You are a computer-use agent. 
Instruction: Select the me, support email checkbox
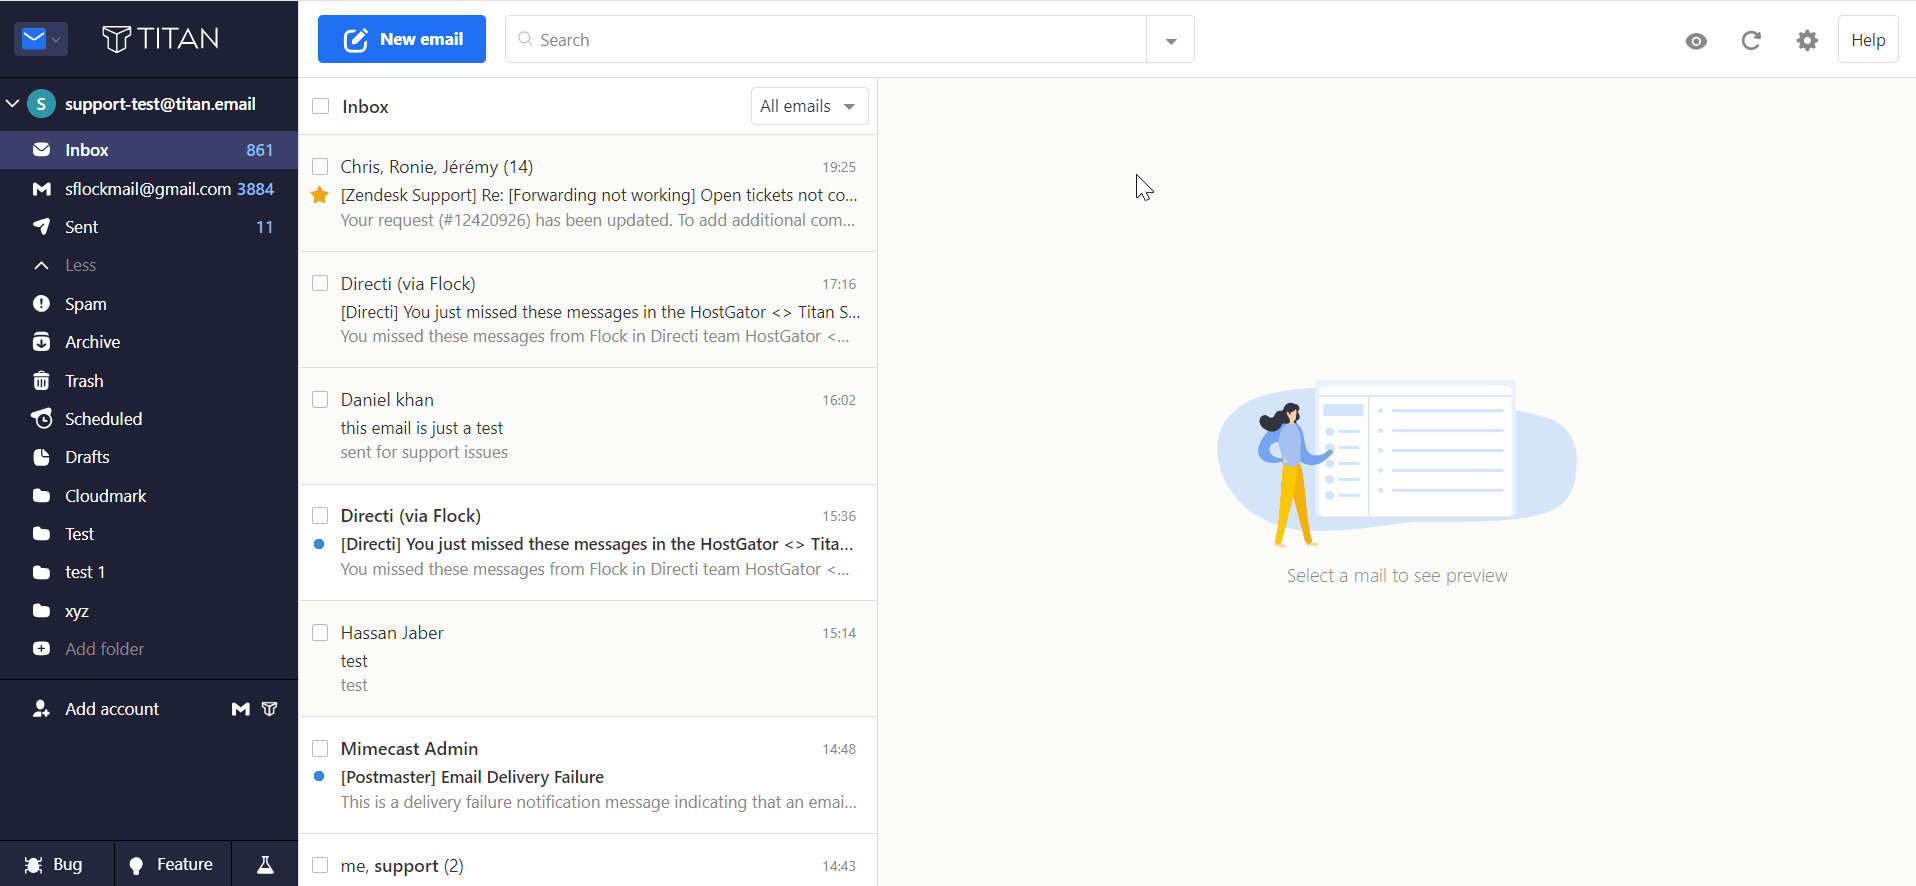(x=320, y=865)
